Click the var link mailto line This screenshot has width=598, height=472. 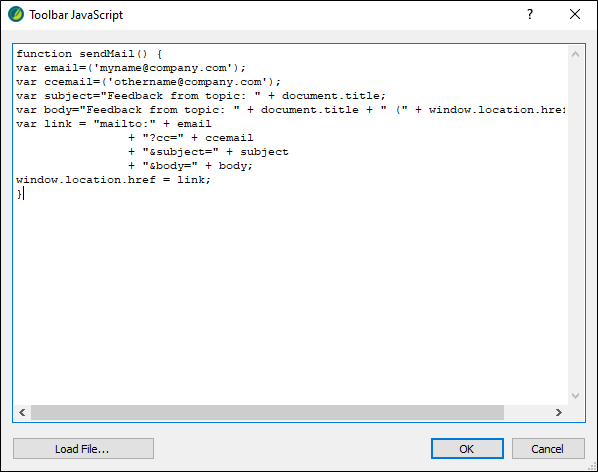(x=114, y=124)
